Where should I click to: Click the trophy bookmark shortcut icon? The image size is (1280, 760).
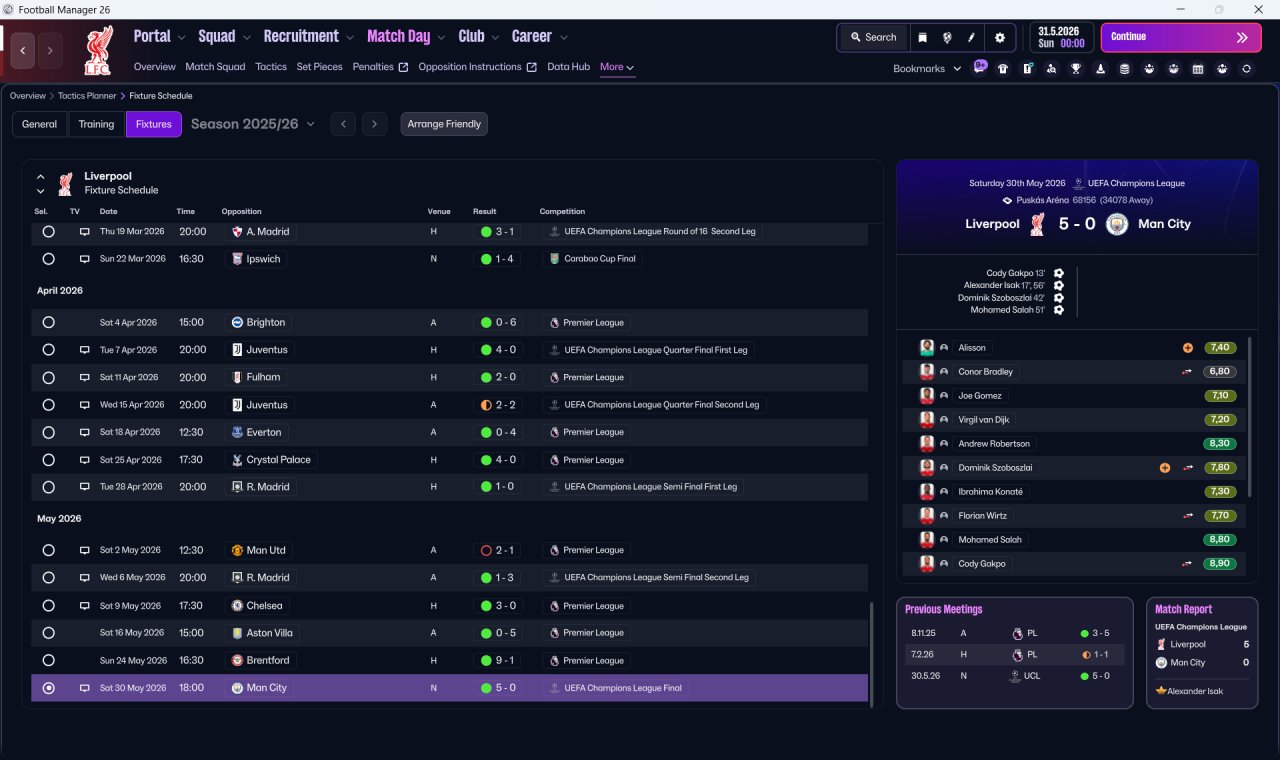coord(1076,69)
